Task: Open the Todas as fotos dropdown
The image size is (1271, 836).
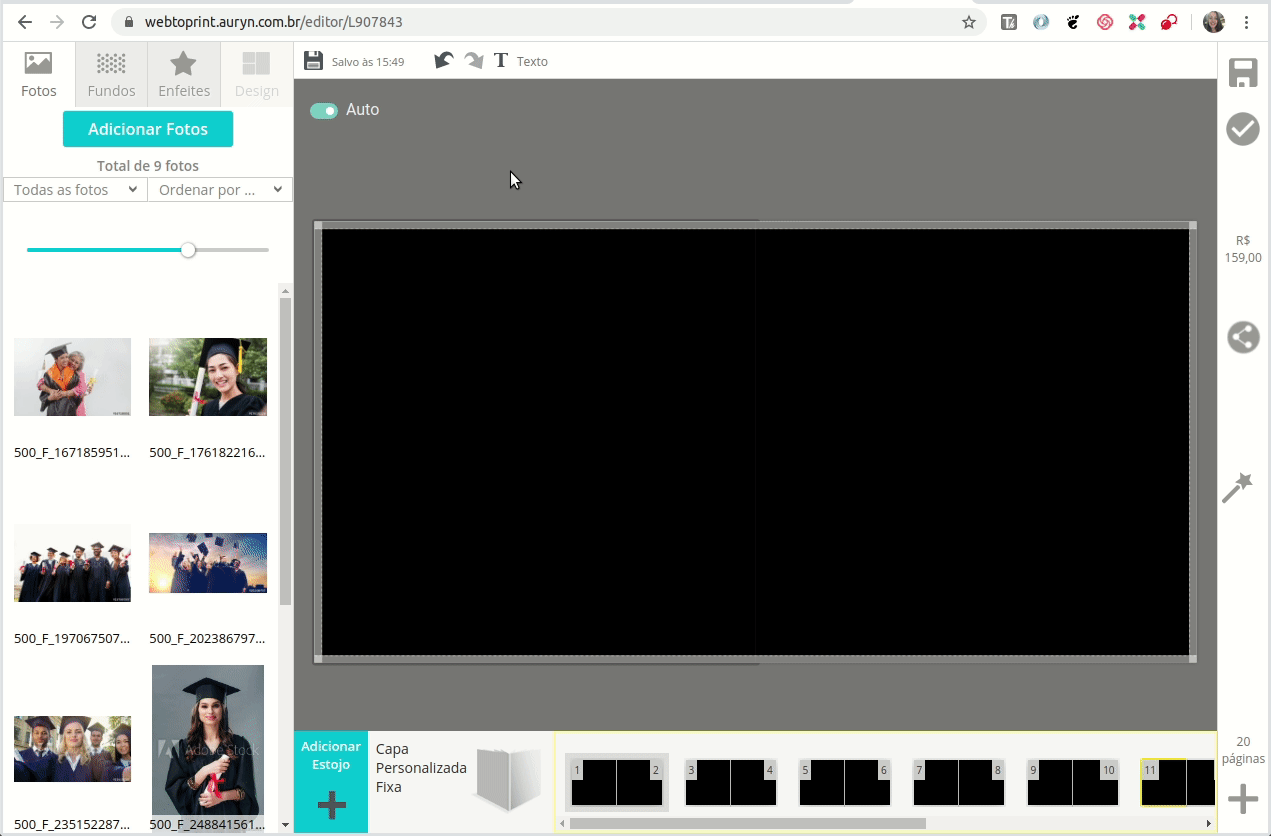Action: [75, 190]
